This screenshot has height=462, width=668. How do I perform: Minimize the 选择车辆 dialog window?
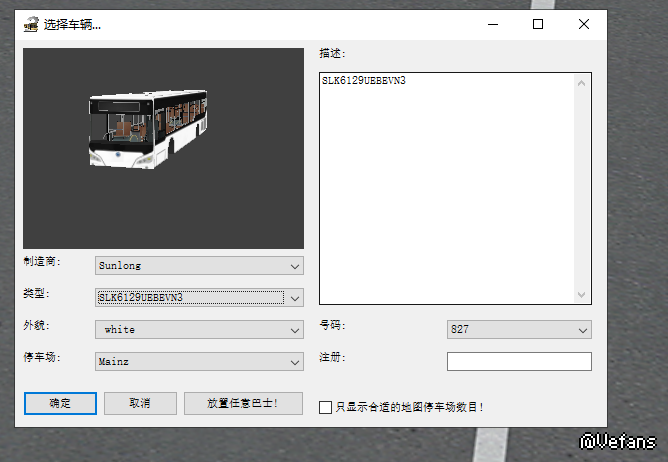[492, 24]
